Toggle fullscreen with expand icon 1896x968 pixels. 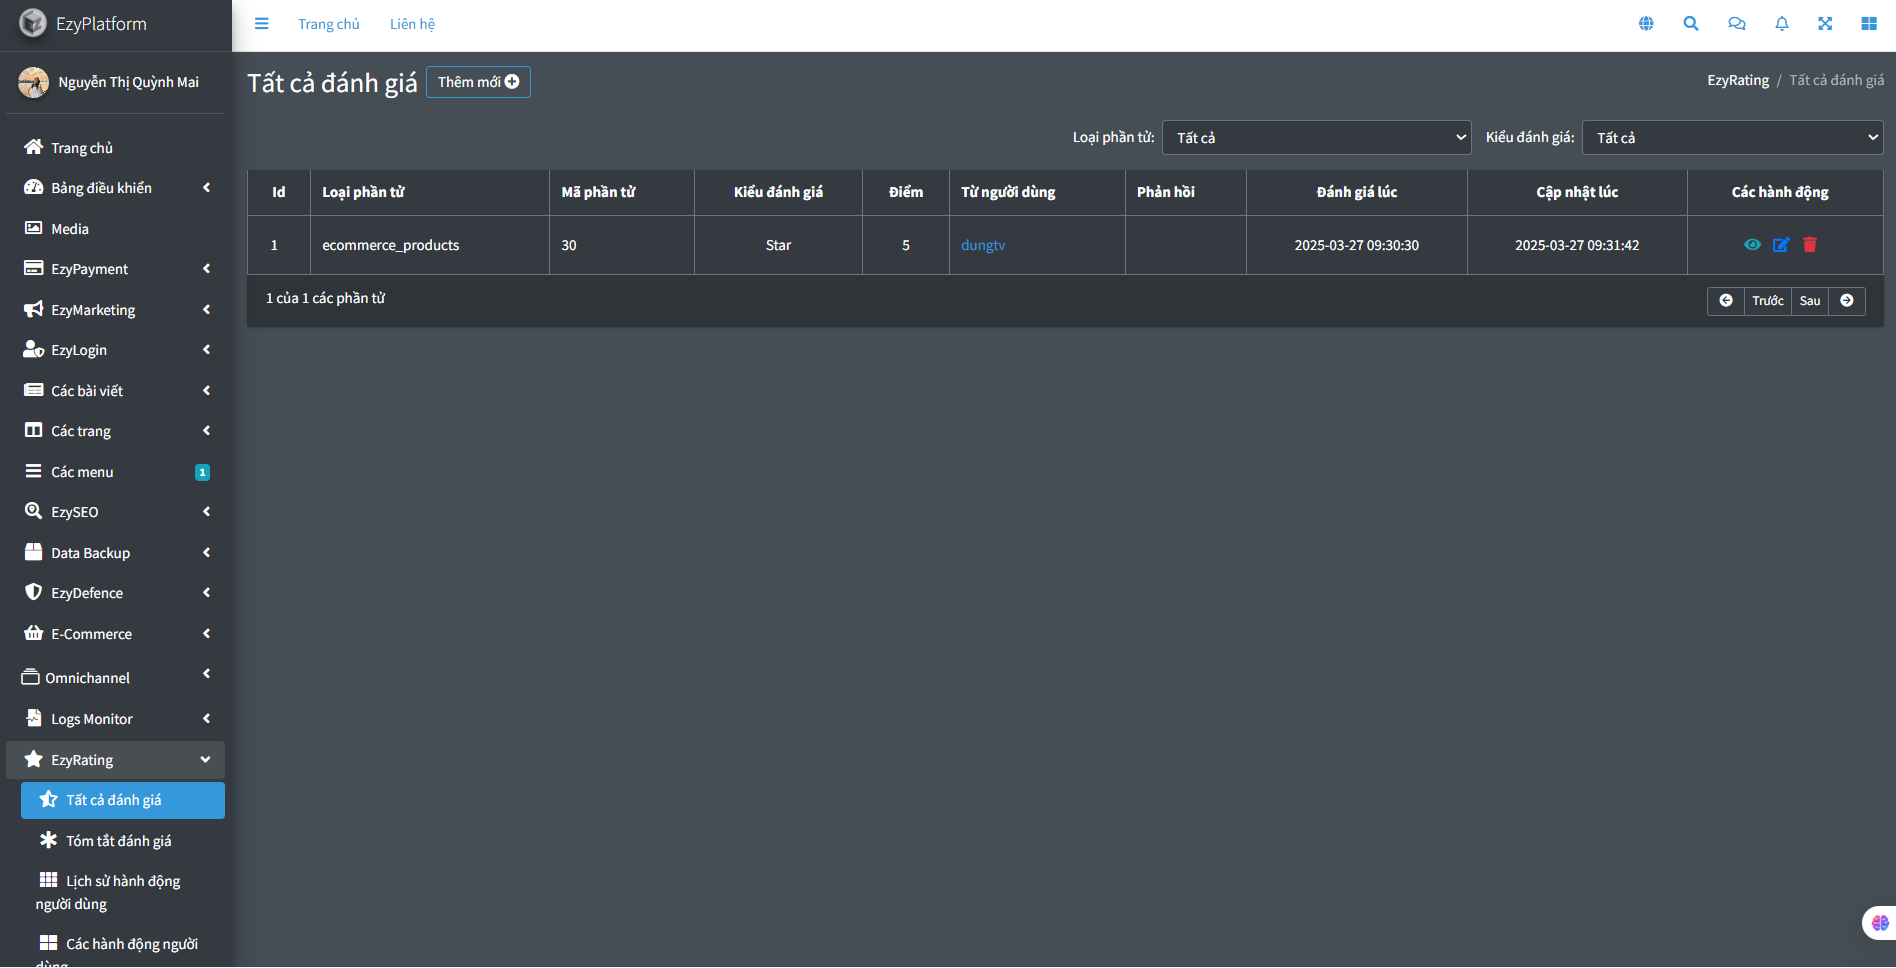[x=1825, y=24]
